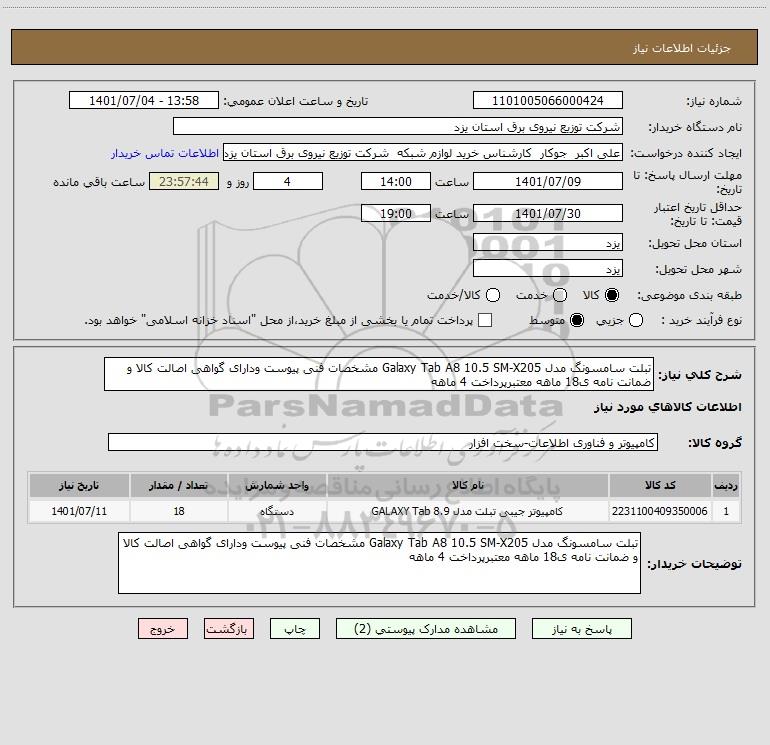Image resolution: width=770 pixels, height=745 pixels.
Task: Click the response deadline date 1401/07/09
Action: click(x=548, y=181)
